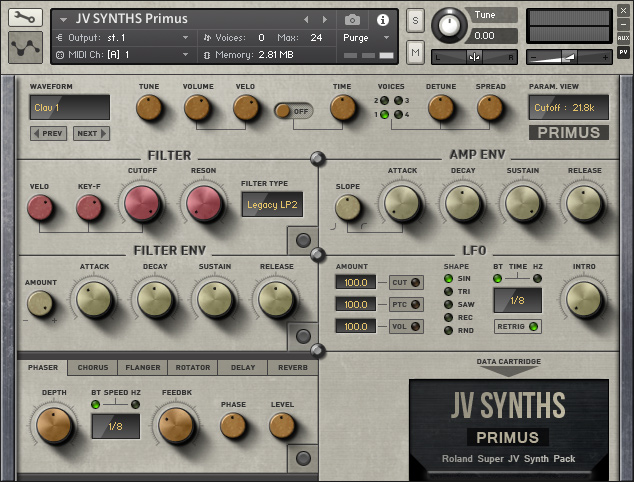Image resolution: width=634 pixels, height=482 pixels.
Task: Click the JV SYNTHS data cartridge
Action: (509, 429)
